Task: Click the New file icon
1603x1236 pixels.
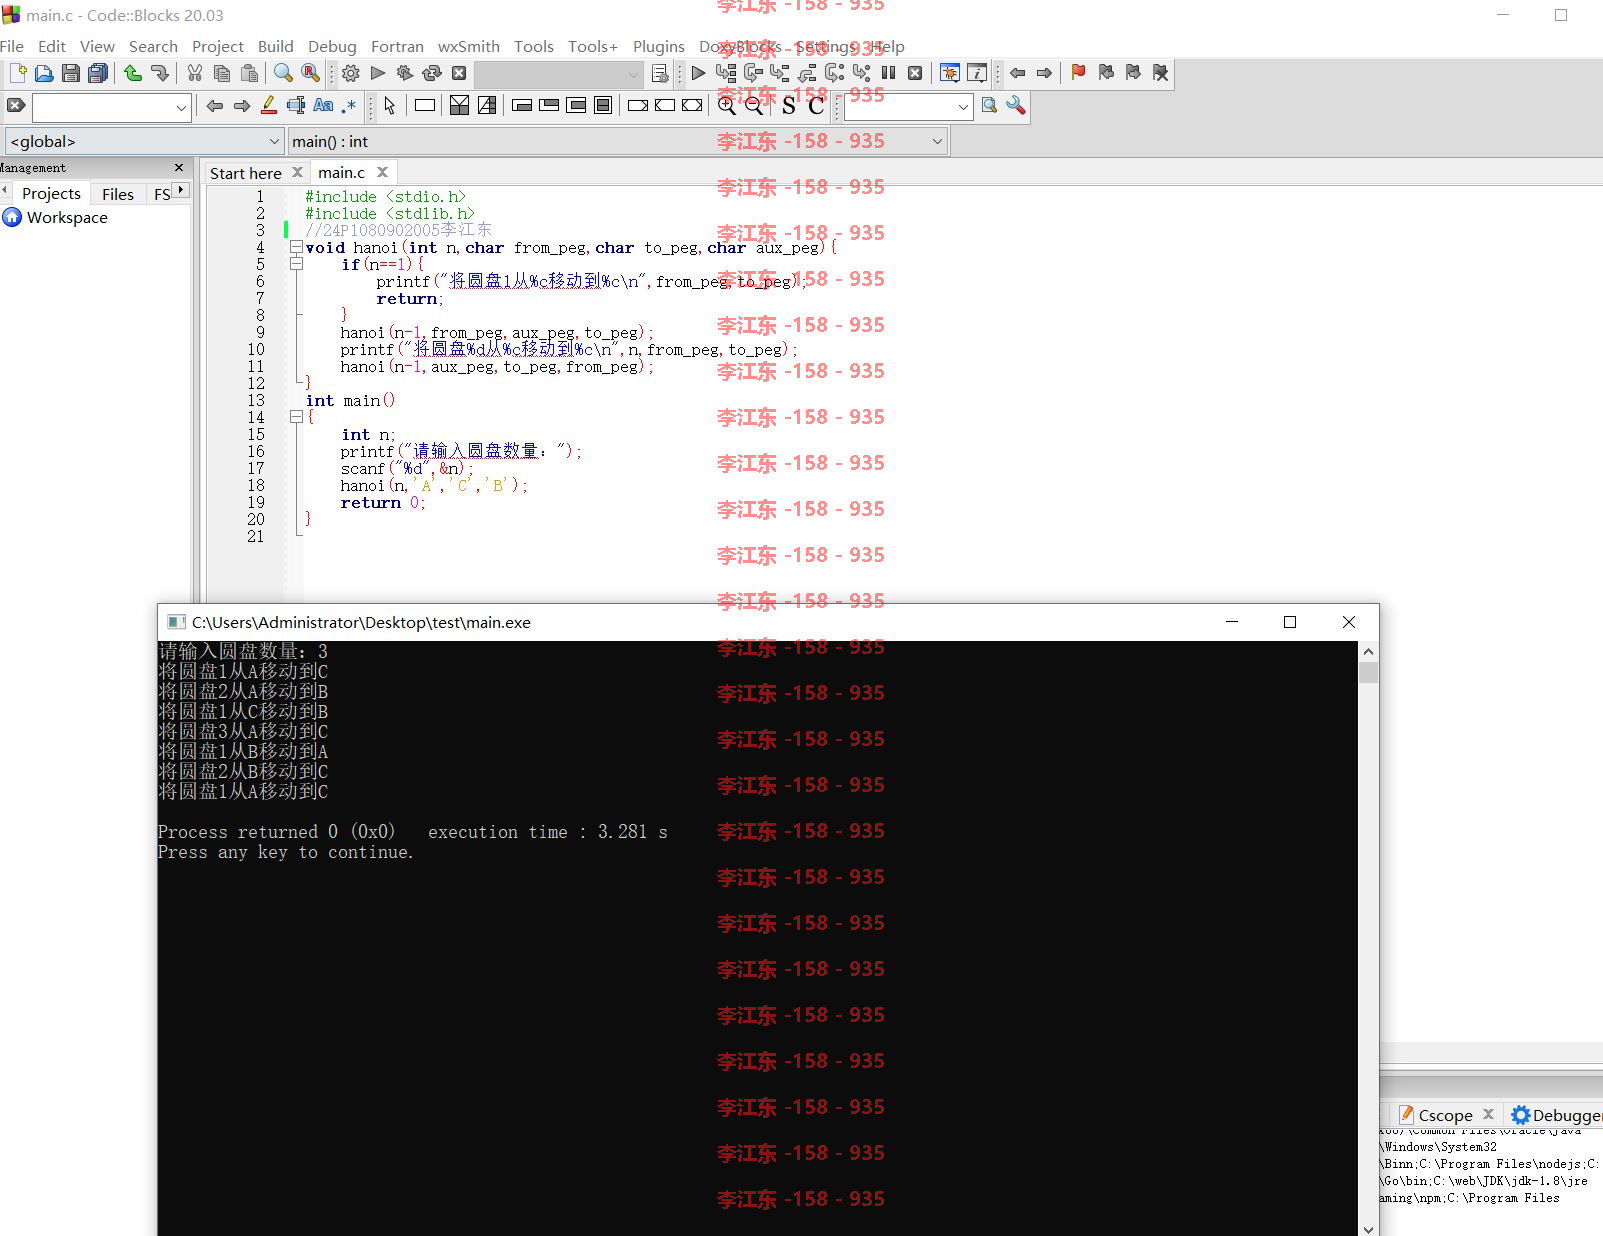Action: tap(18, 73)
